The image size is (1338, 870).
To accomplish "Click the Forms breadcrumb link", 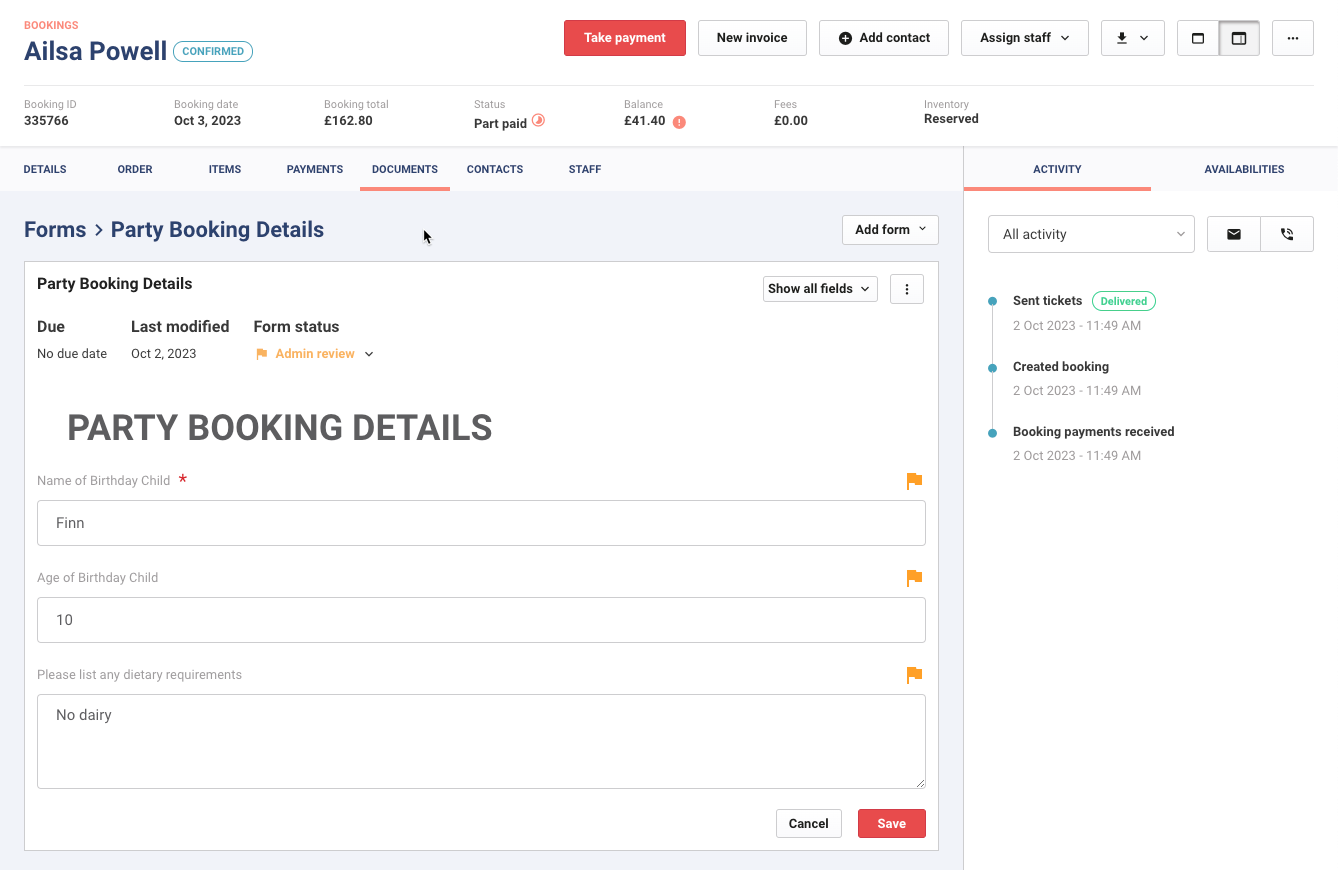I will 55,230.
